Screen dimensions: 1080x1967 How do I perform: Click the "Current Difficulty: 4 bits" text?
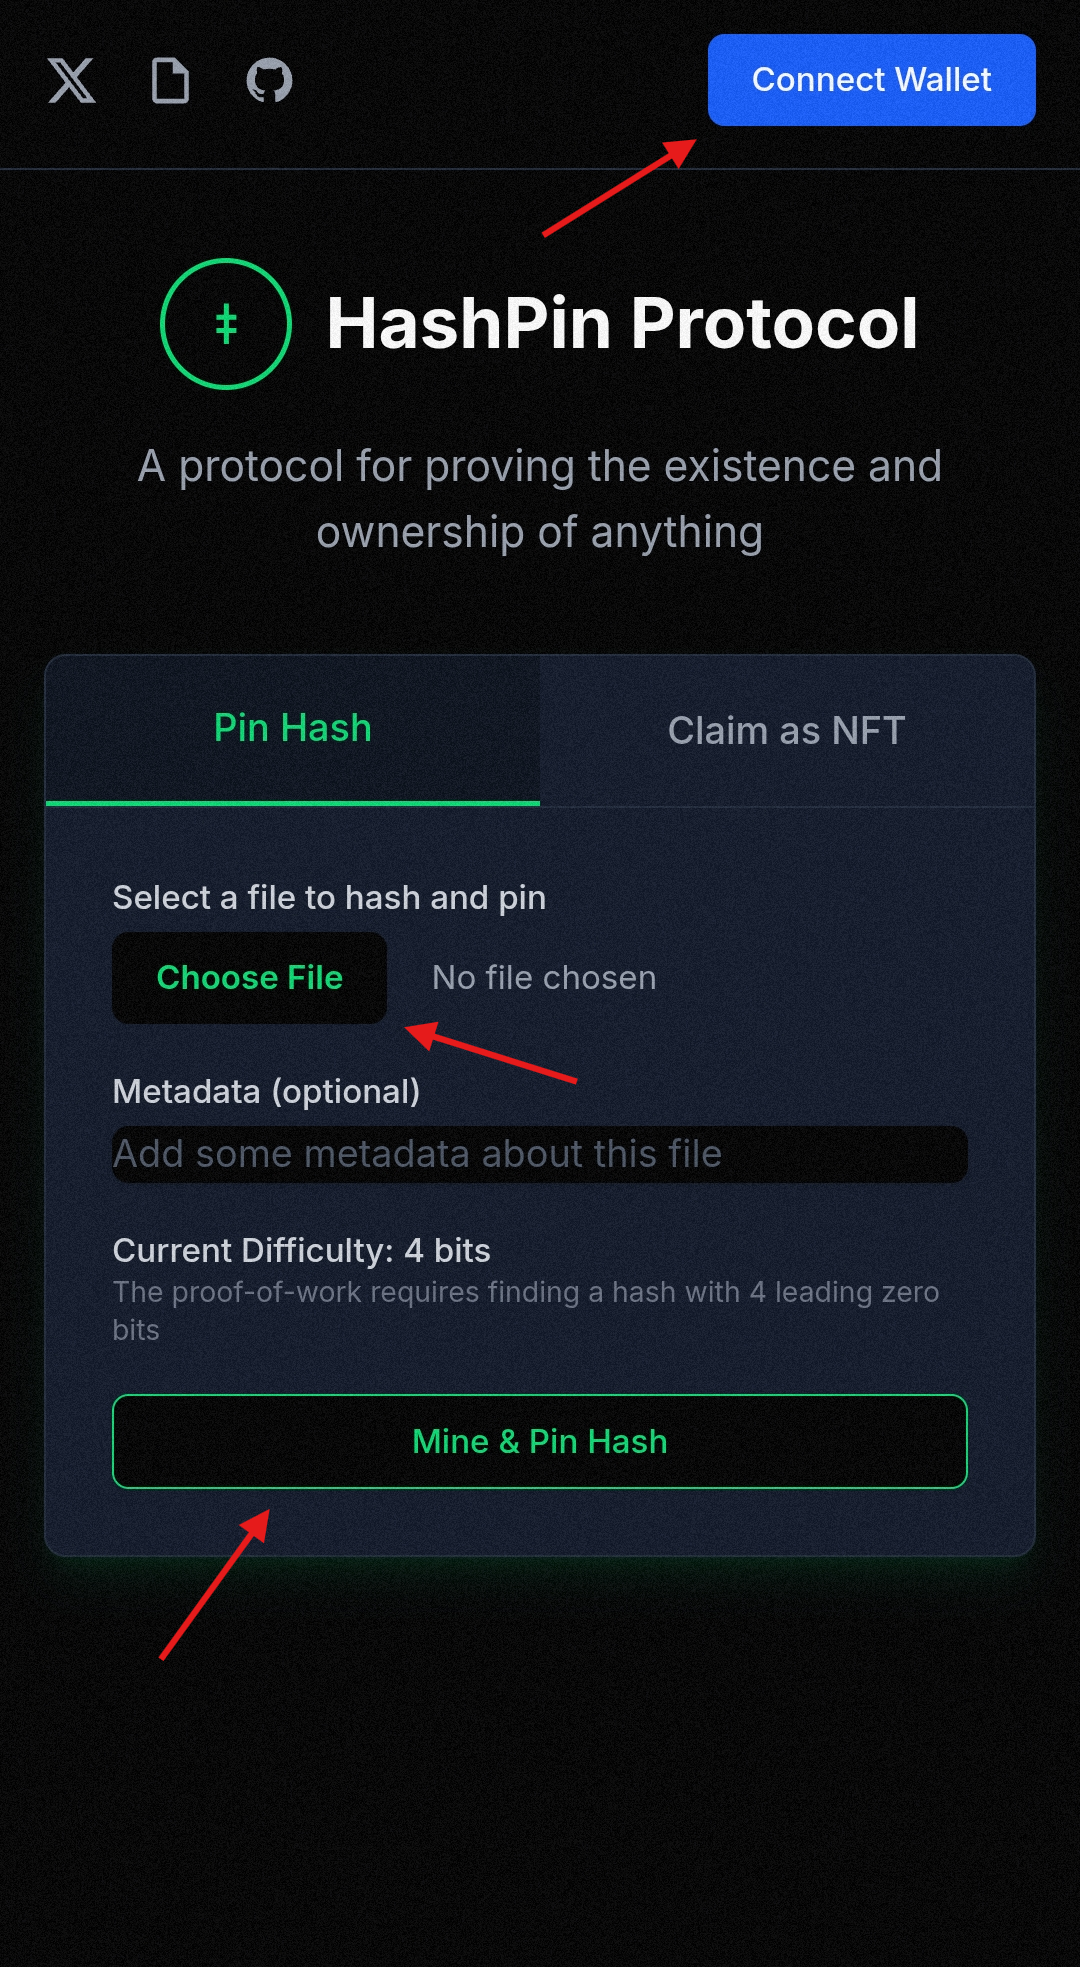[x=301, y=1250]
